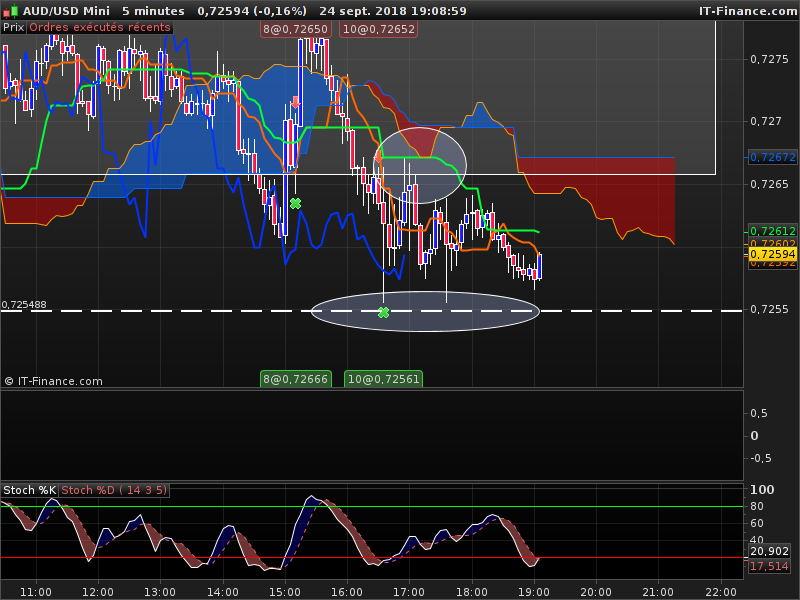Click the 100 stochastic axis label
The height and width of the screenshot is (600, 800).
(x=762, y=490)
